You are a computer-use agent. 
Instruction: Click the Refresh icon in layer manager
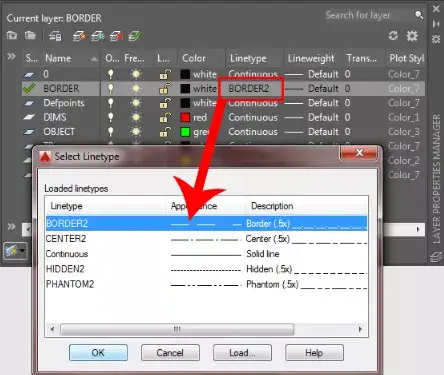(393, 36)
